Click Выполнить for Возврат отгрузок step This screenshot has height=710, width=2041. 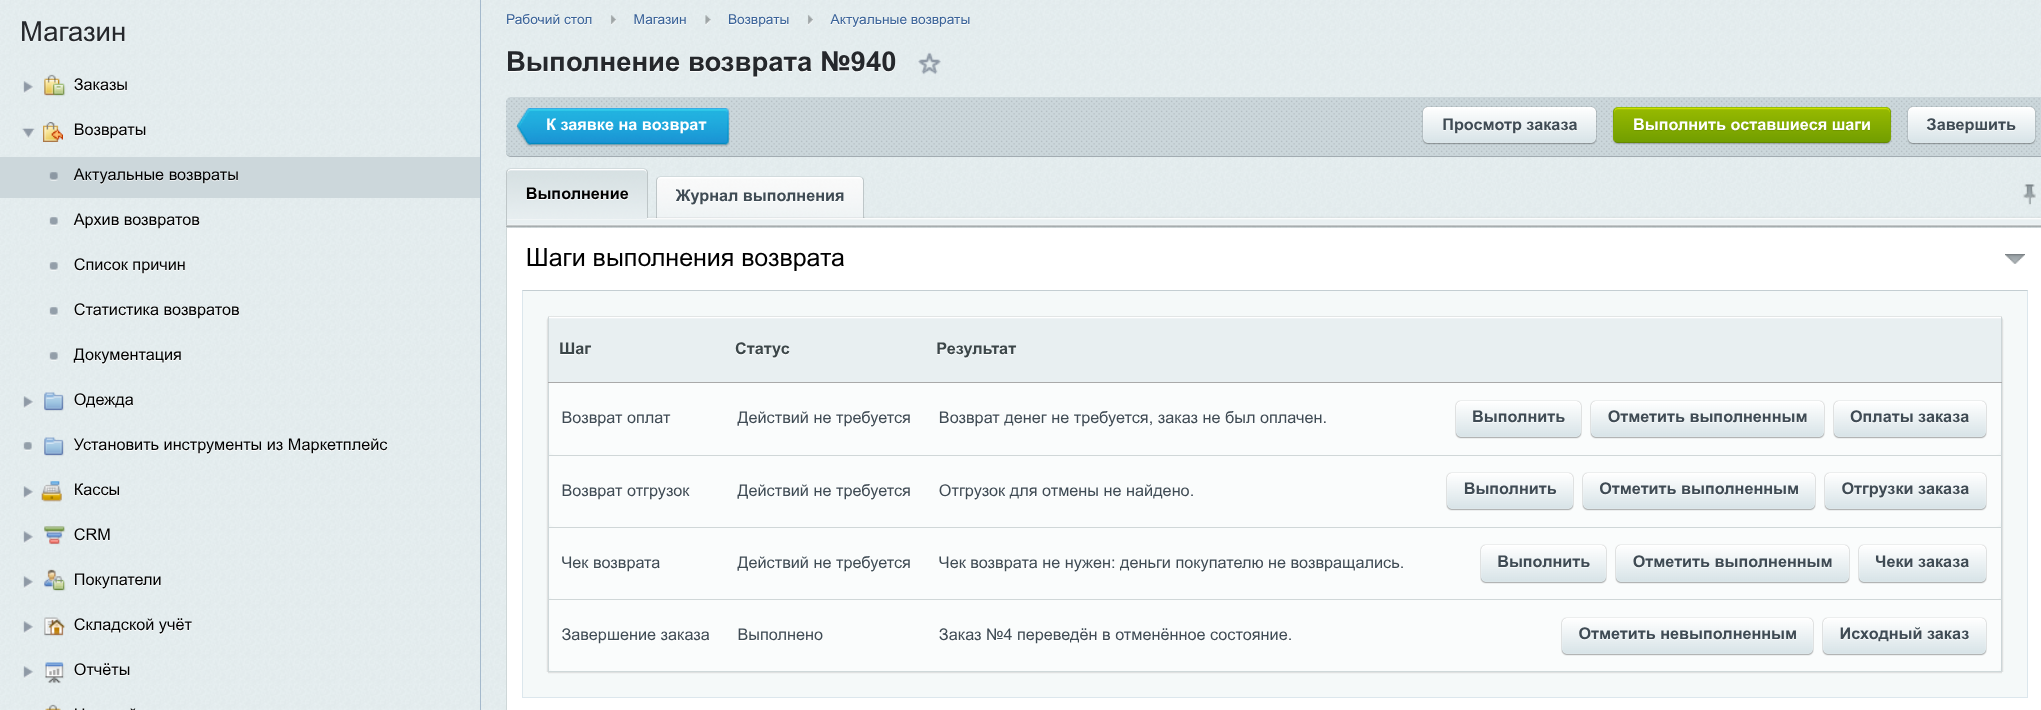(1510, 490)
